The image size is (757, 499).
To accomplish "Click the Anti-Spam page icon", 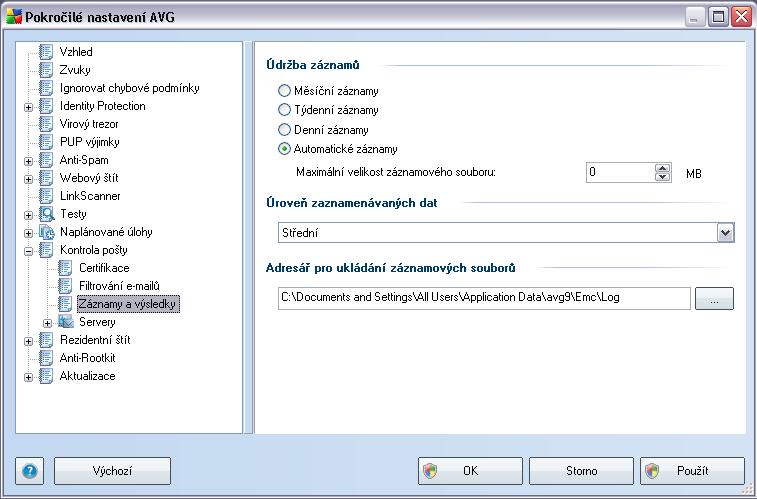I will pos(46,160).
